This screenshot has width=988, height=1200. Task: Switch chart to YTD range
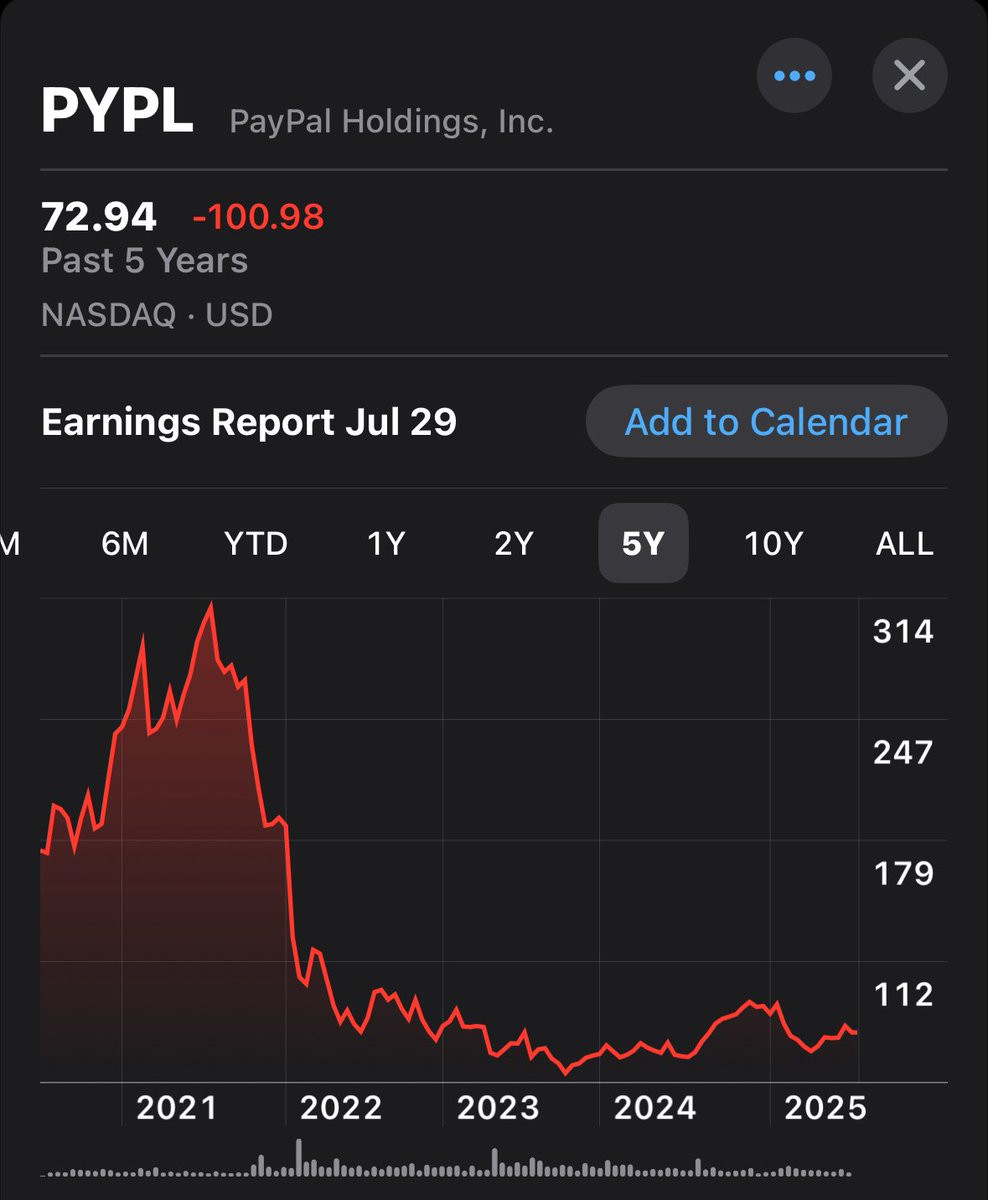256,544
